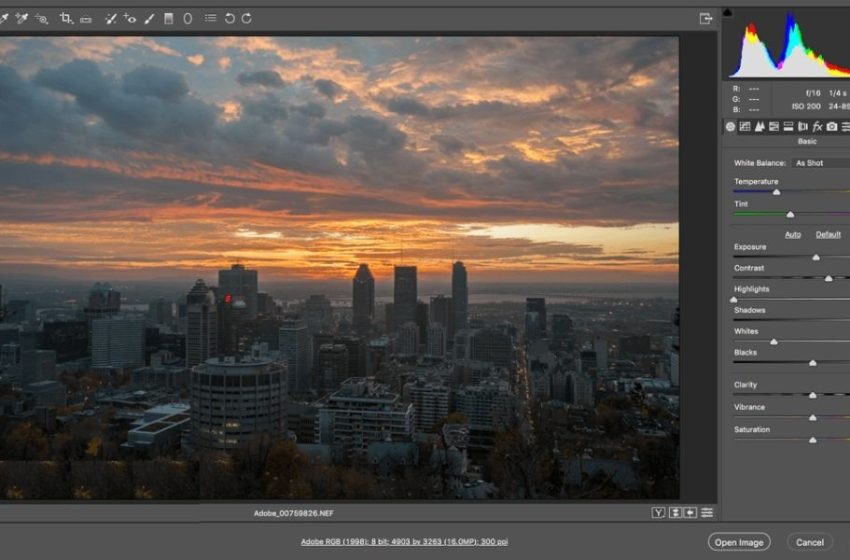
Task: Open workflow options link Adobe RGB (1998)
Action: coord(404,541)
